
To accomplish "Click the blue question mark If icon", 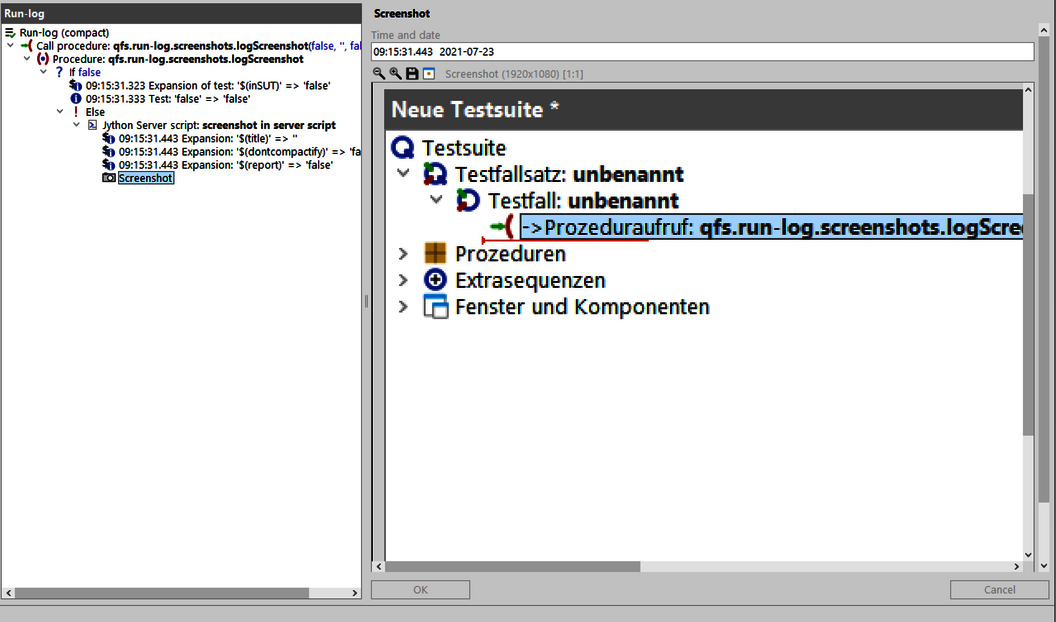I will (59, 72).
